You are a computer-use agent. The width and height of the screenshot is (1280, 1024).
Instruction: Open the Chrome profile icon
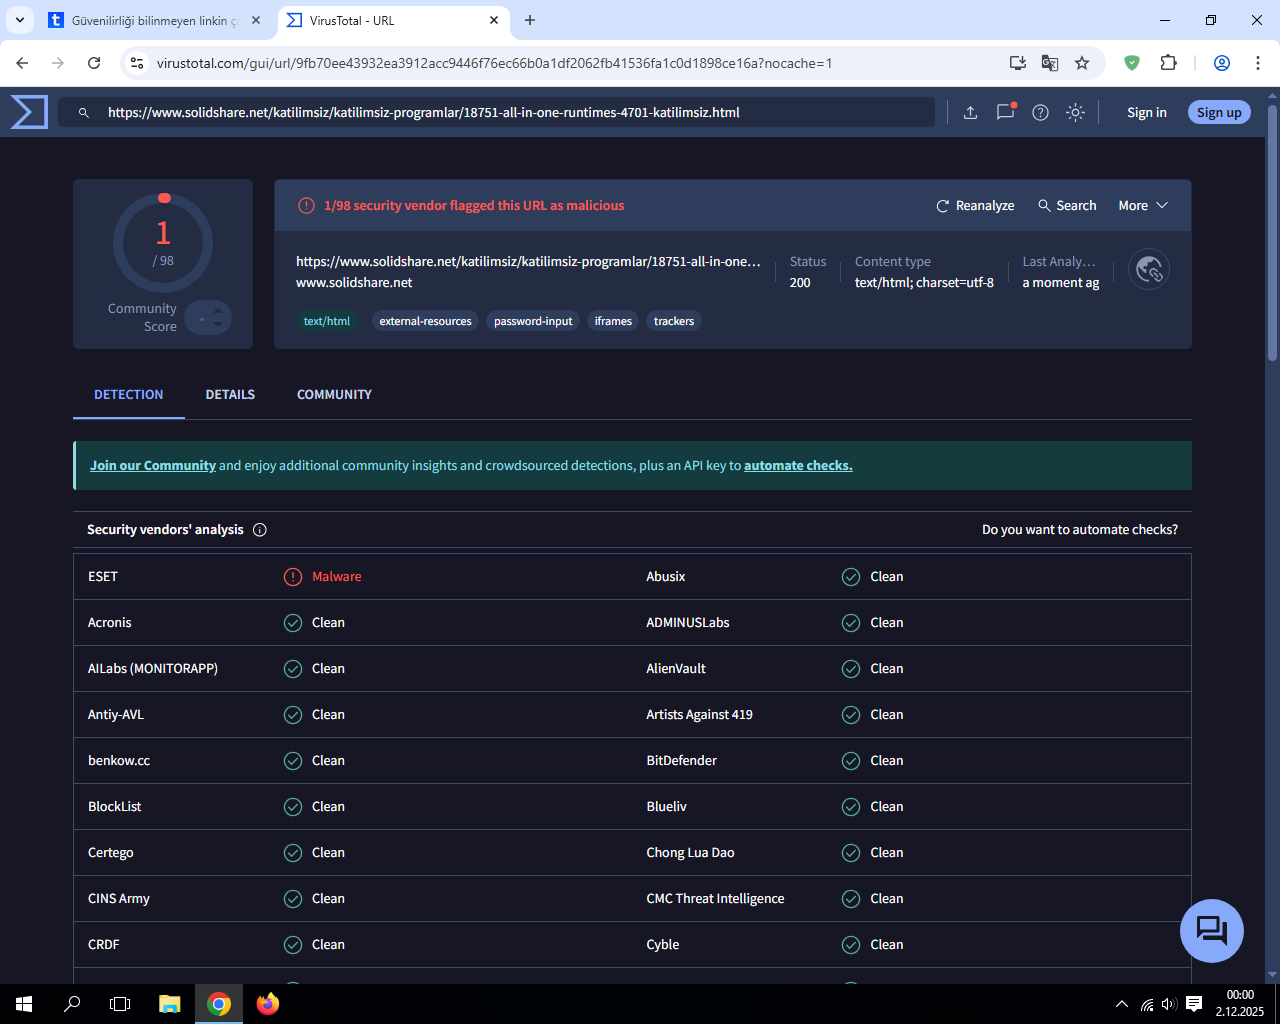pos(1222,63)
